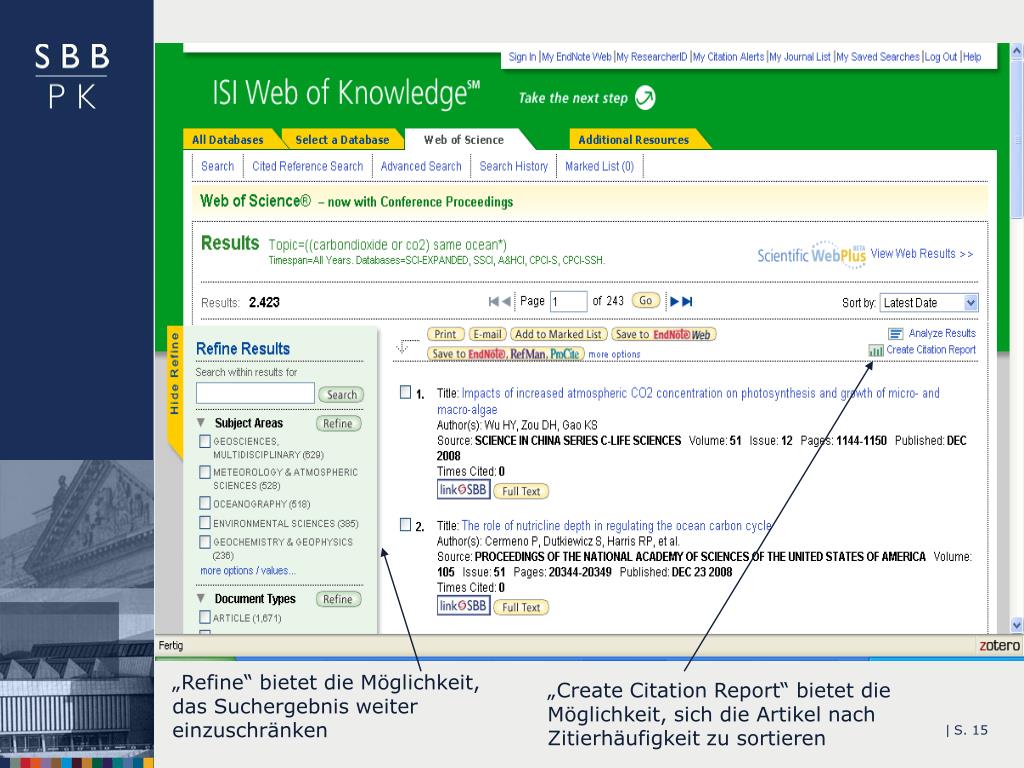Click Save to EndNote, RefMan, ProCite button
Screen dimensions: 1024x768
click(x=506, y=353)
